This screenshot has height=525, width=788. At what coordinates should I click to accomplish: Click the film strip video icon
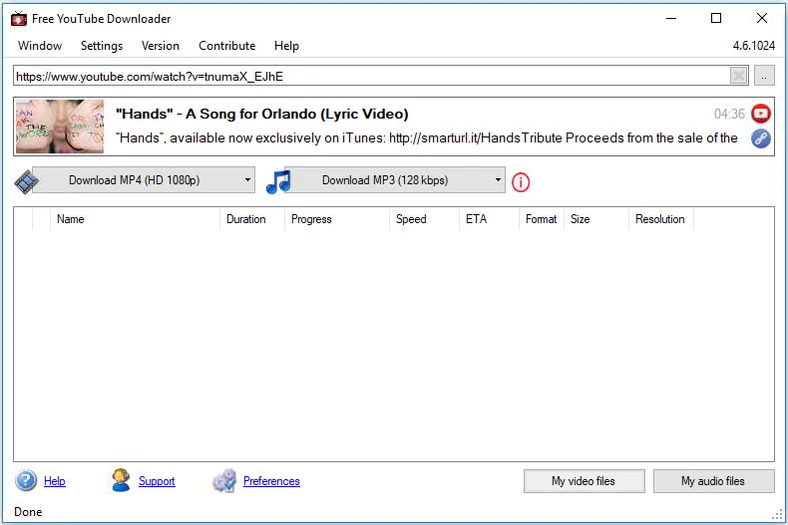coord(25,181)
